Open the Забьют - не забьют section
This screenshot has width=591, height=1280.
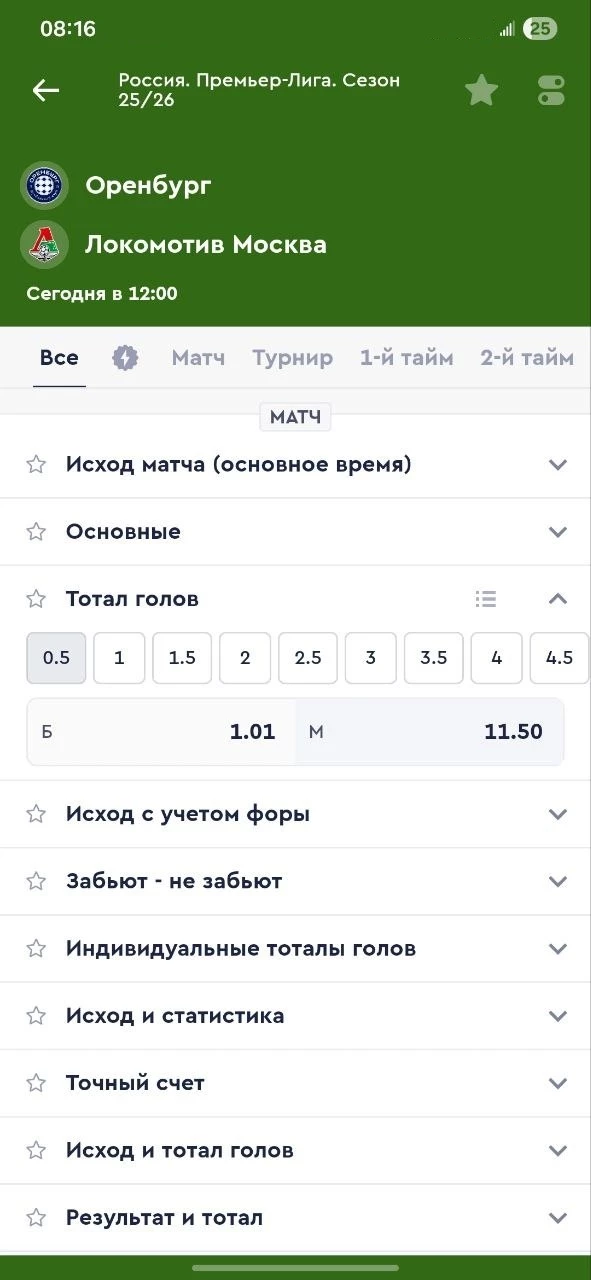point(558,881)
